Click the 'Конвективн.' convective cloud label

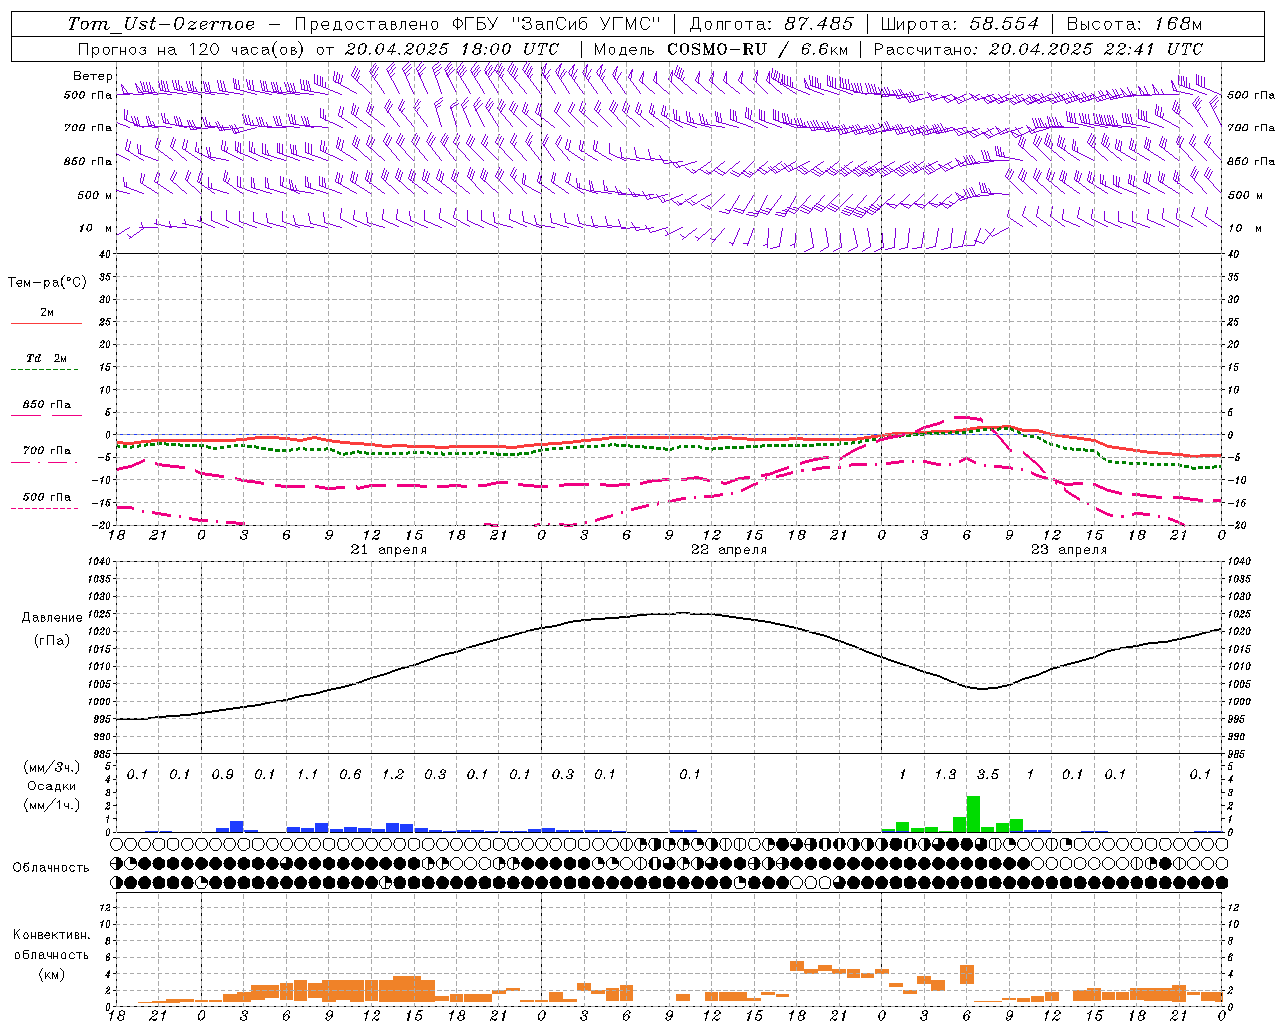[51, 935]
